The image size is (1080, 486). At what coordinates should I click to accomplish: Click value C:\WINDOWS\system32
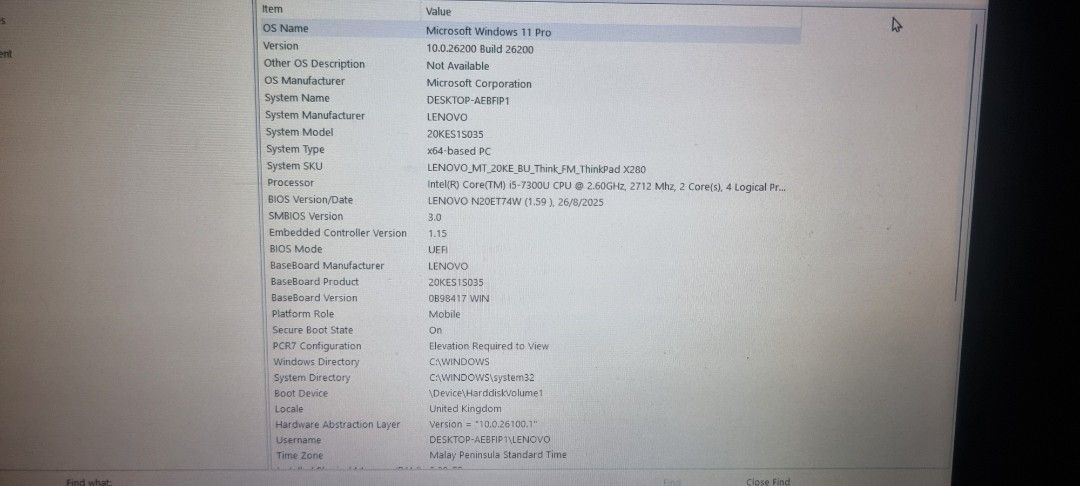pos(481,378)
